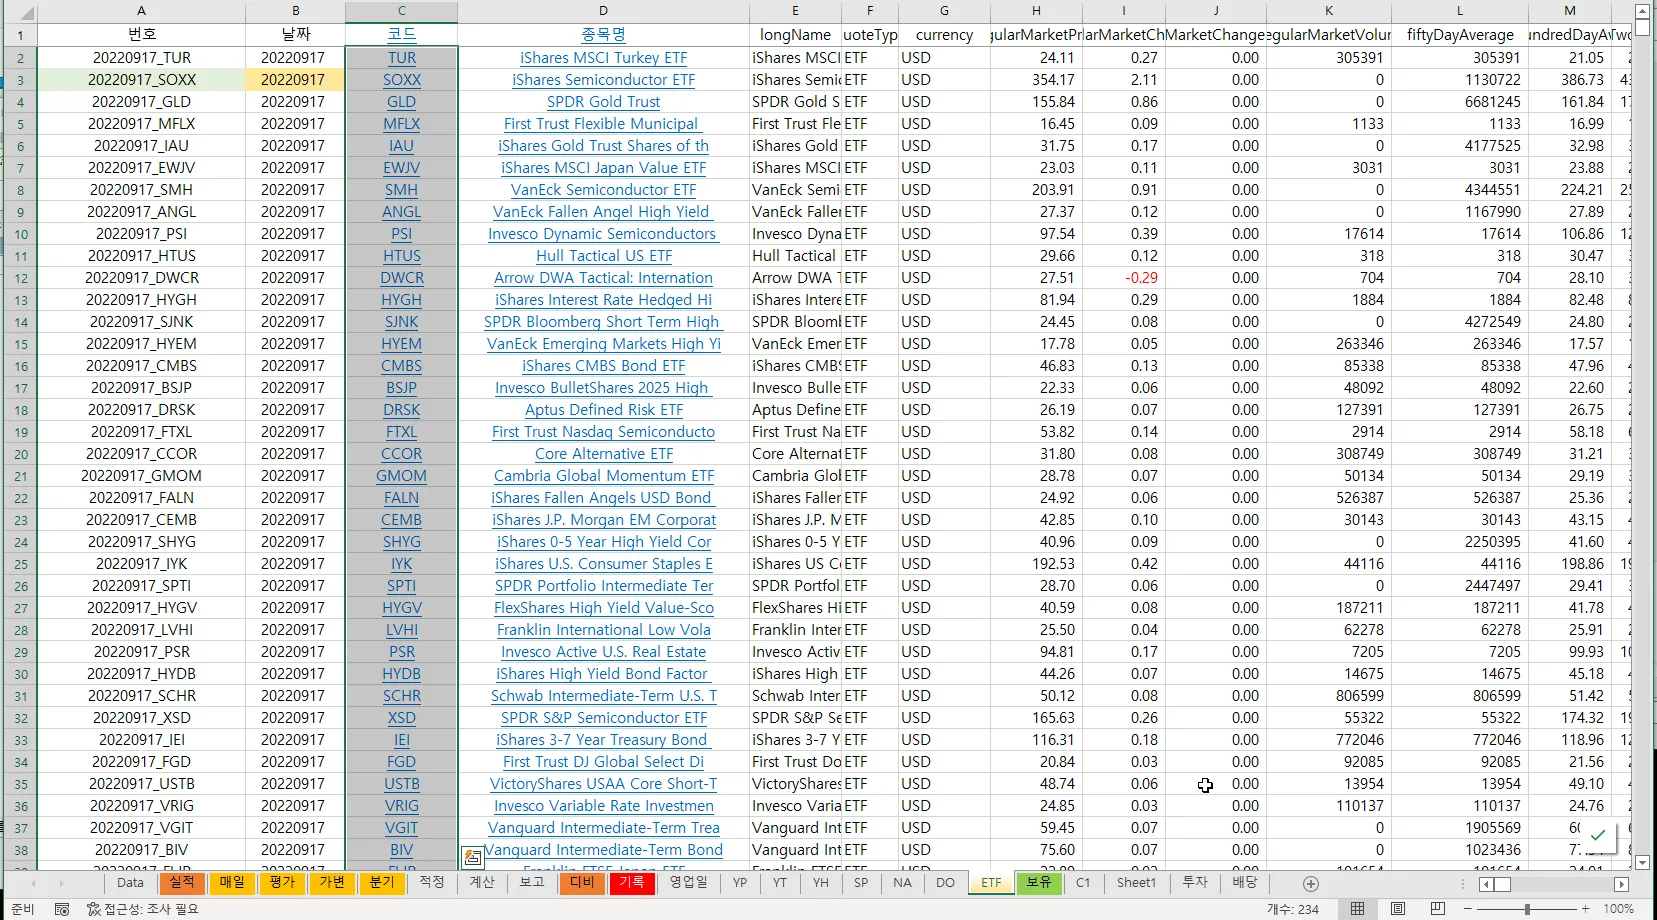The height and width of the screenshot is (920, 1657).
Task: Switch to the green 보유 sheet tab
Action: [x=1039, y=883]
